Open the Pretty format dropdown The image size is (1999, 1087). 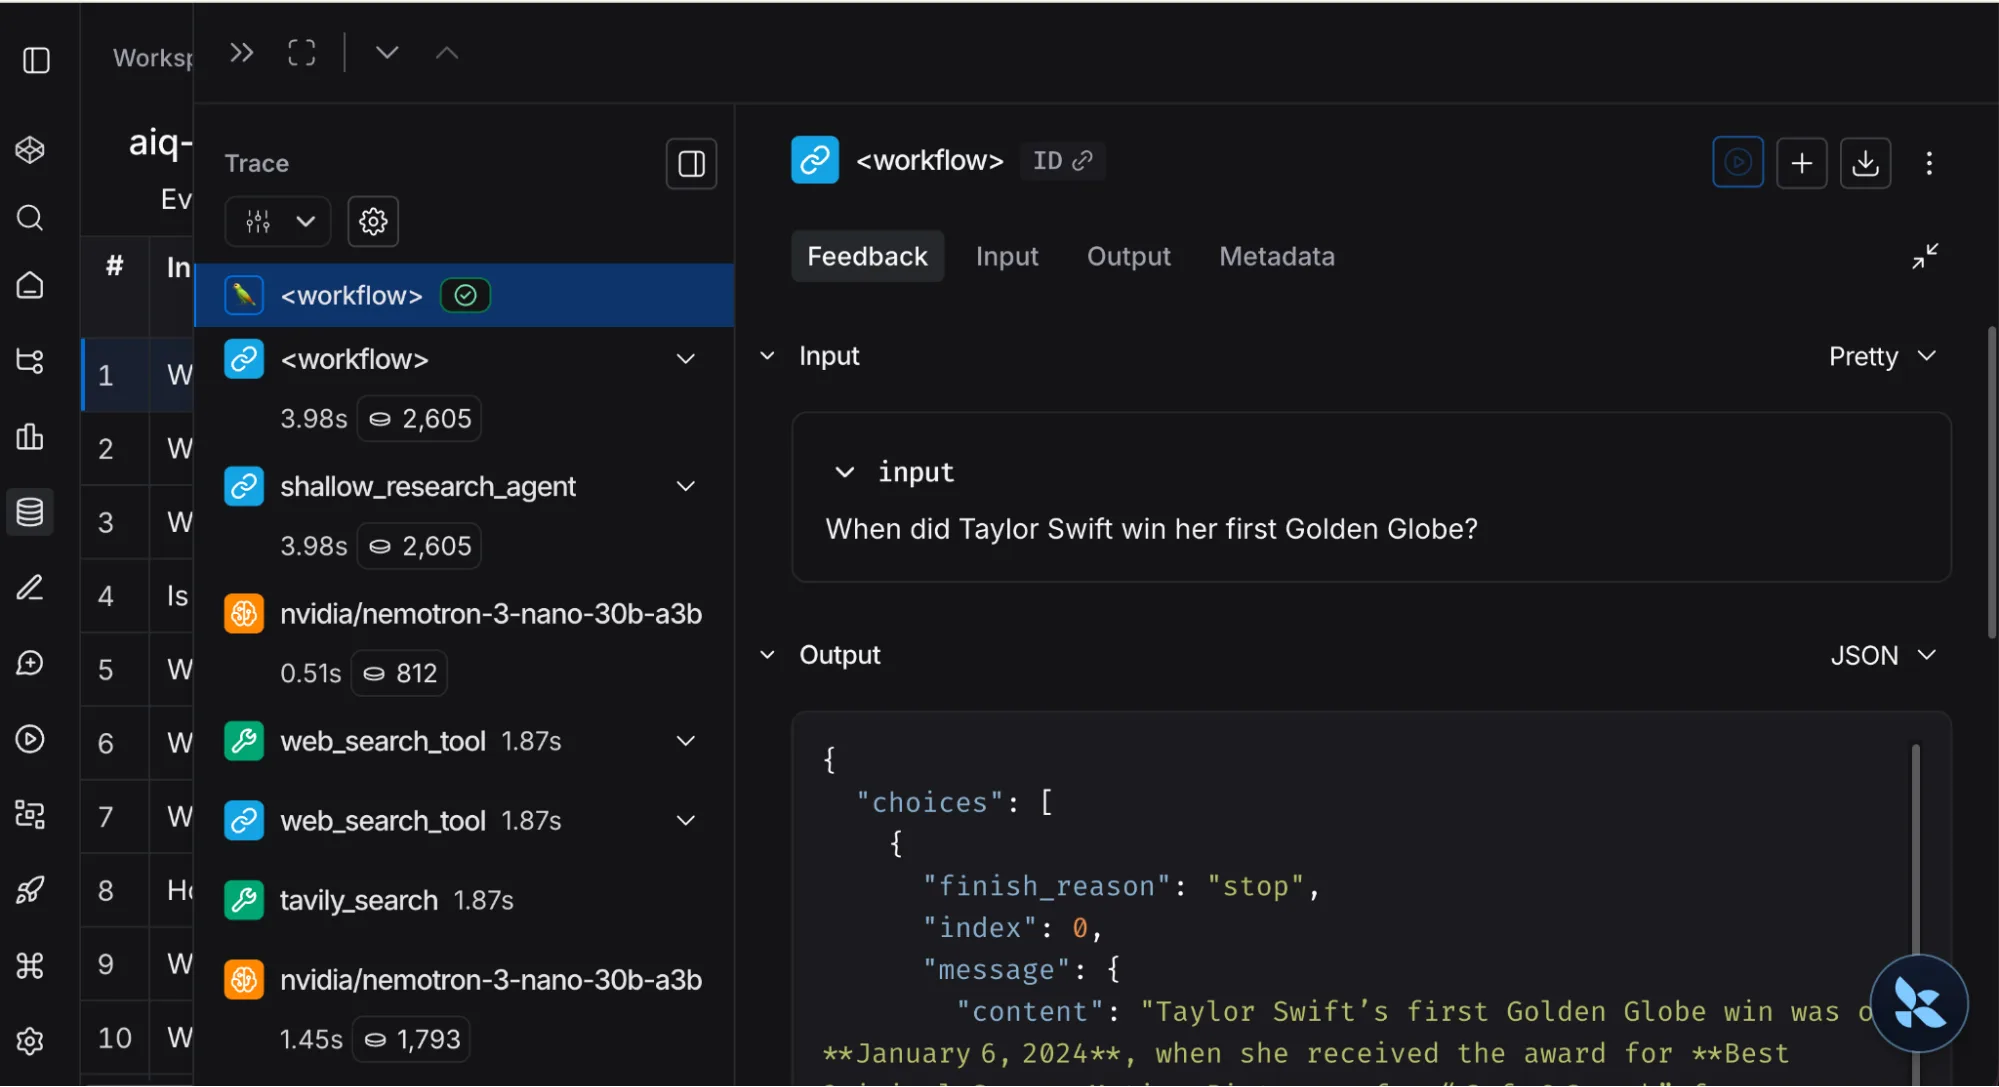[x=1882, y=357]
